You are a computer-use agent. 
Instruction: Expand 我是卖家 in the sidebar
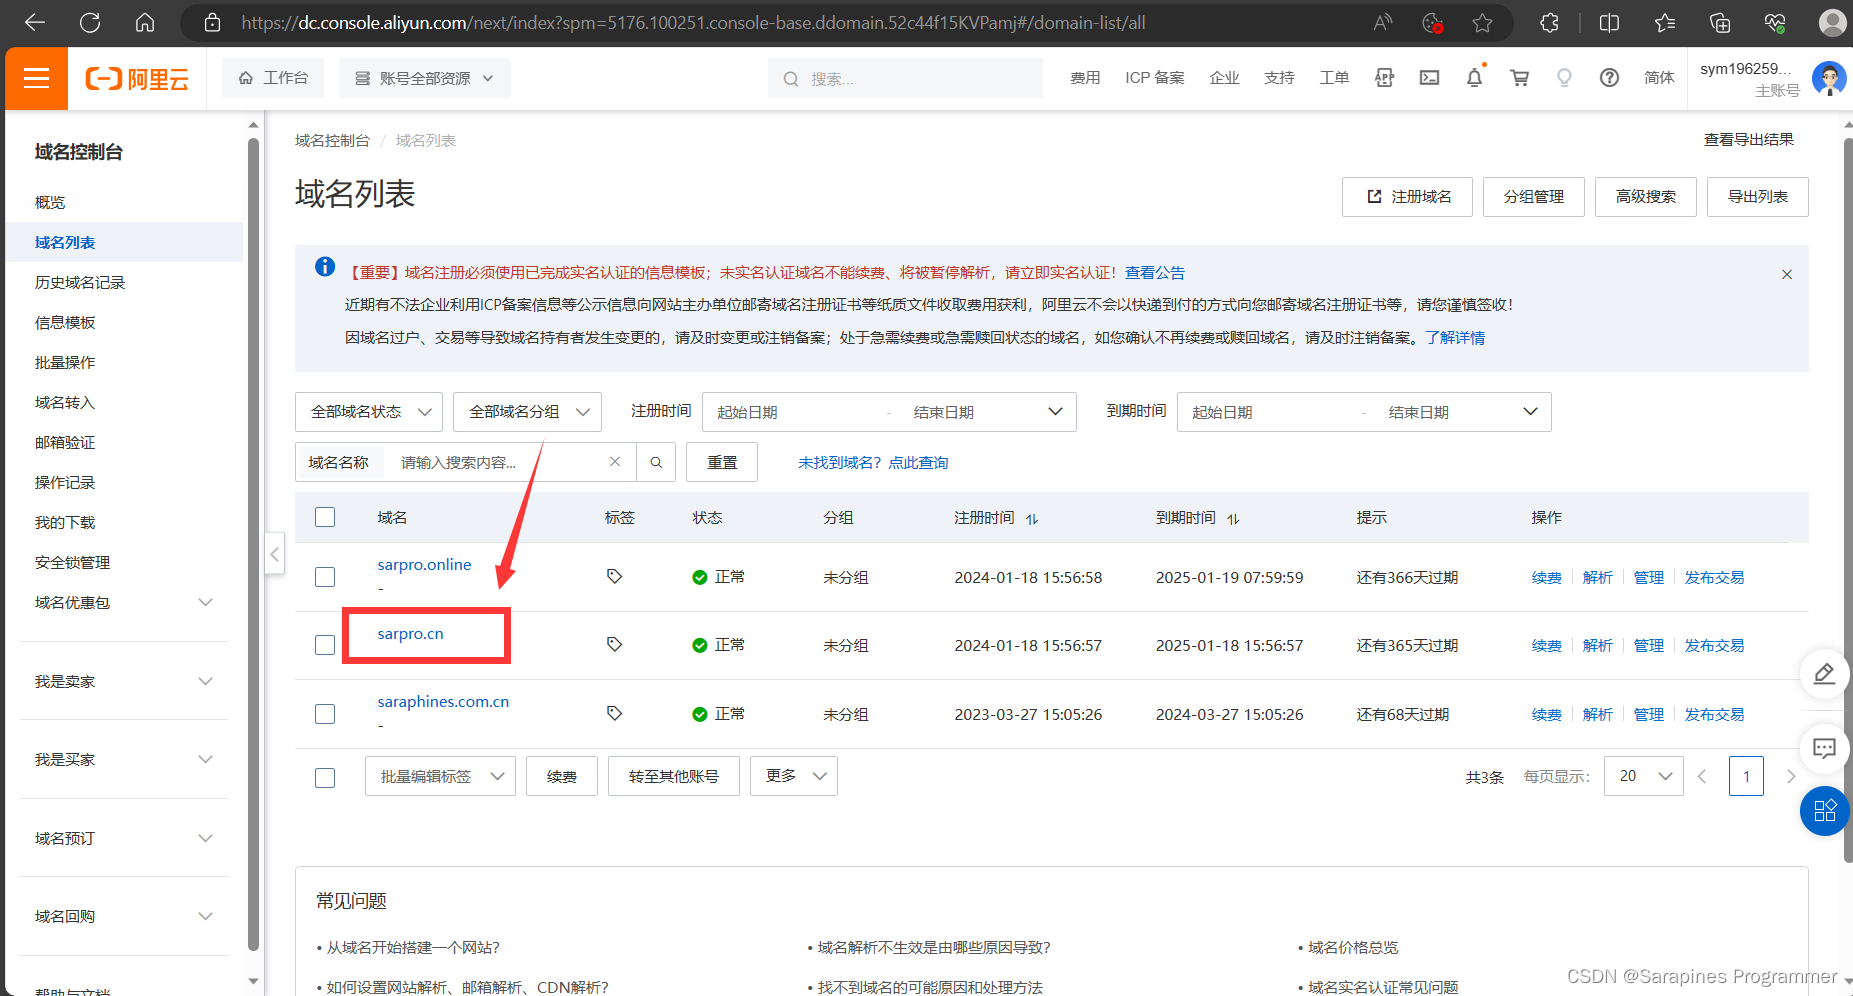(124, 681)
